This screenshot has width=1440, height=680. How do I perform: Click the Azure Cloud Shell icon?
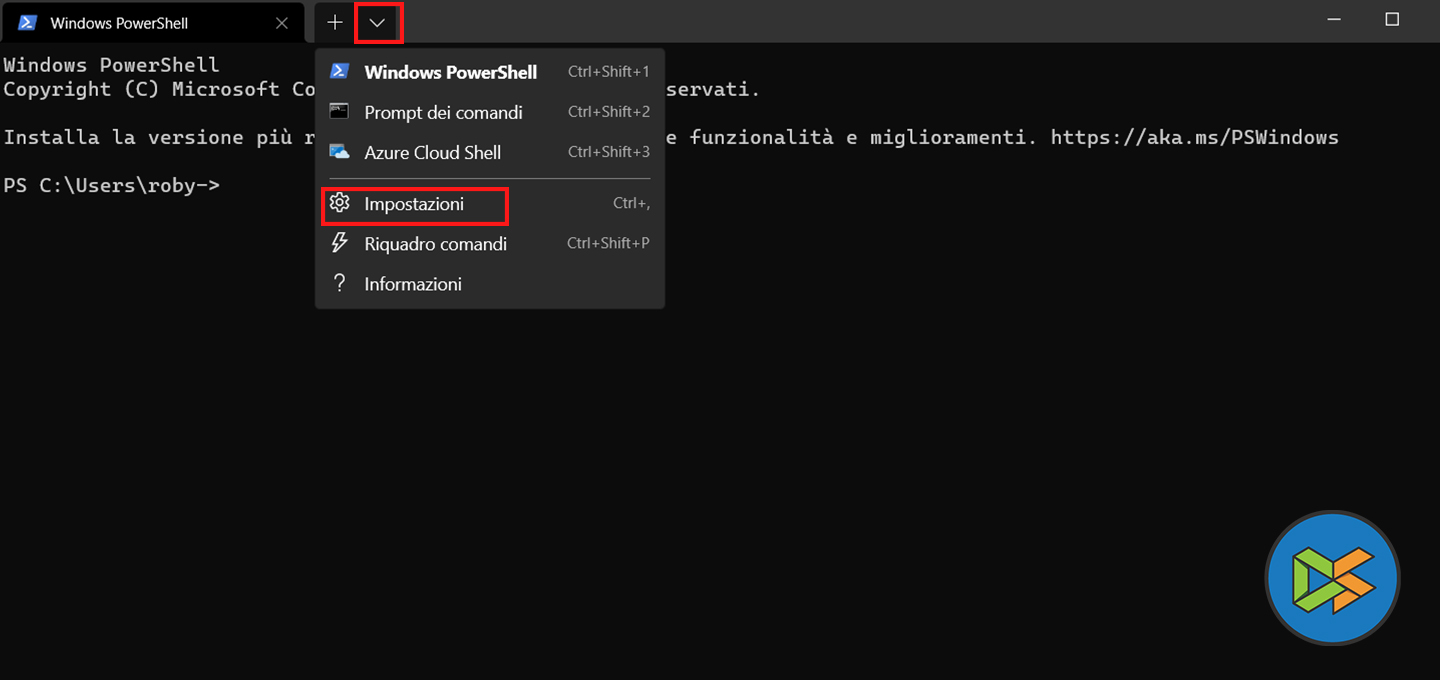point(340,152)
